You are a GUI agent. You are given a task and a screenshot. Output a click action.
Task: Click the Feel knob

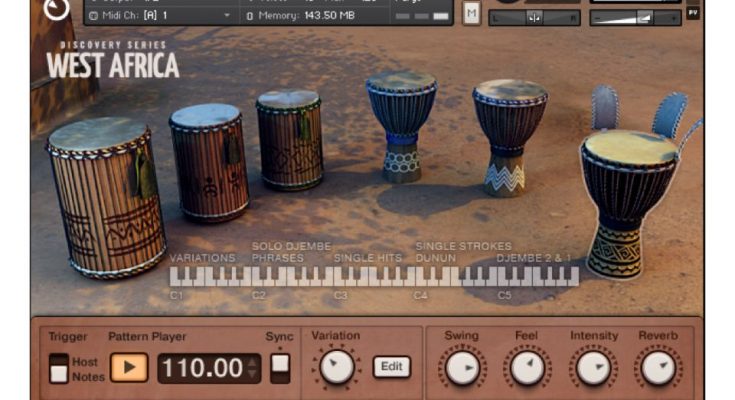(x=527, y=368)
